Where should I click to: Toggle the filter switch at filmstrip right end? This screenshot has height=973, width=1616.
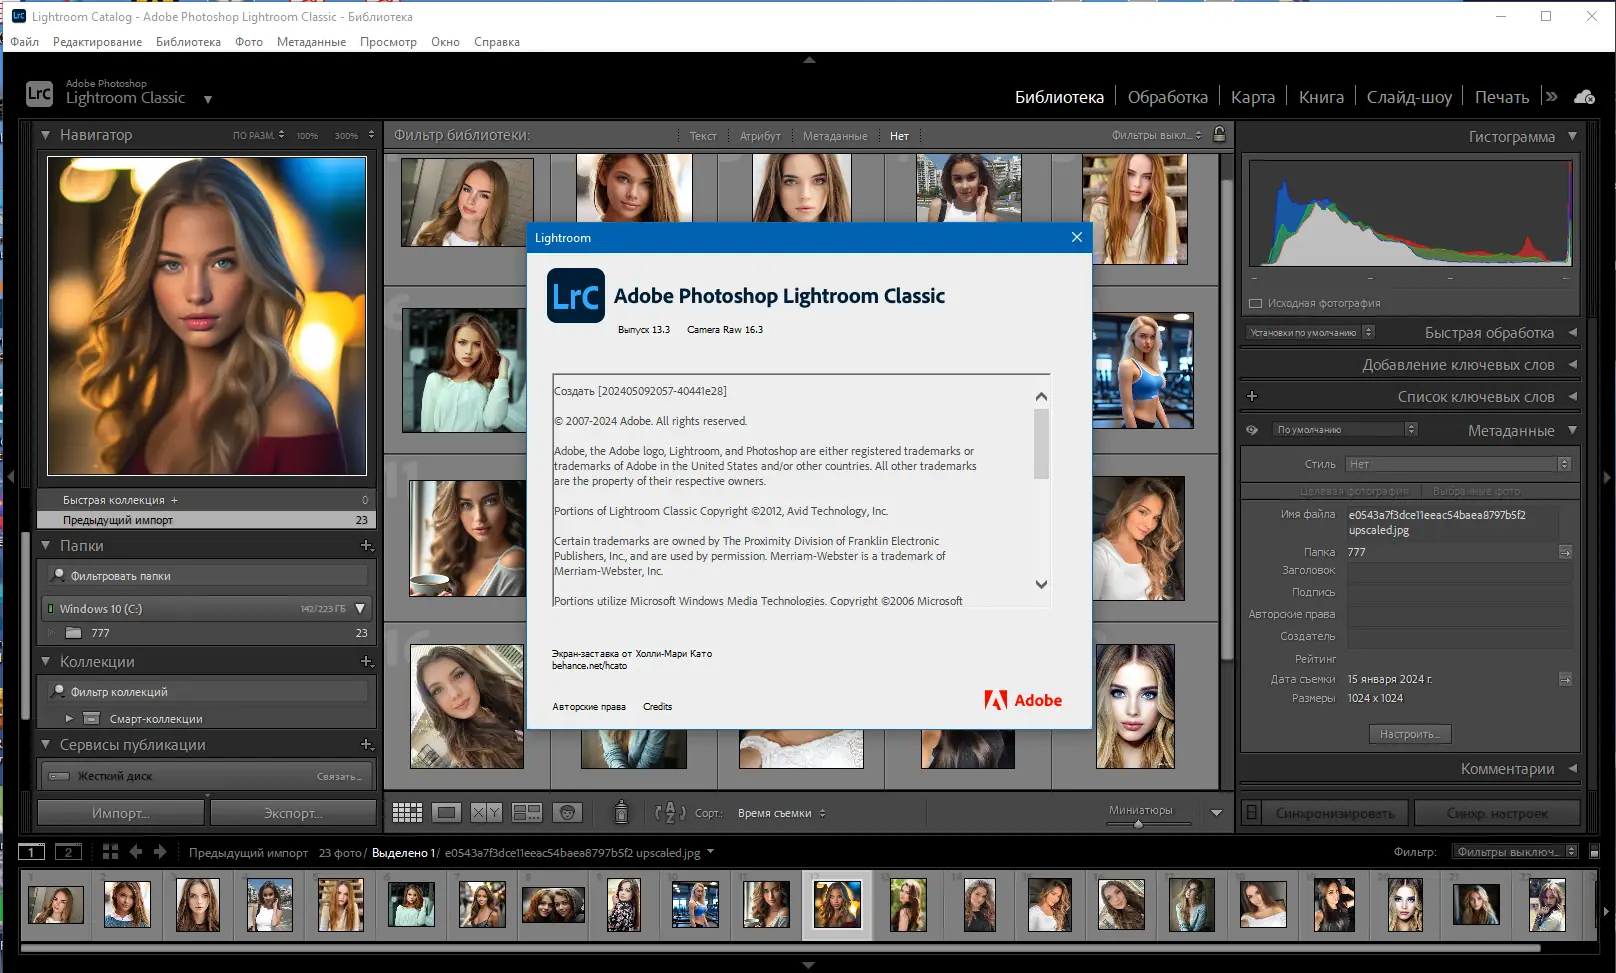(x=1594, y=852)
